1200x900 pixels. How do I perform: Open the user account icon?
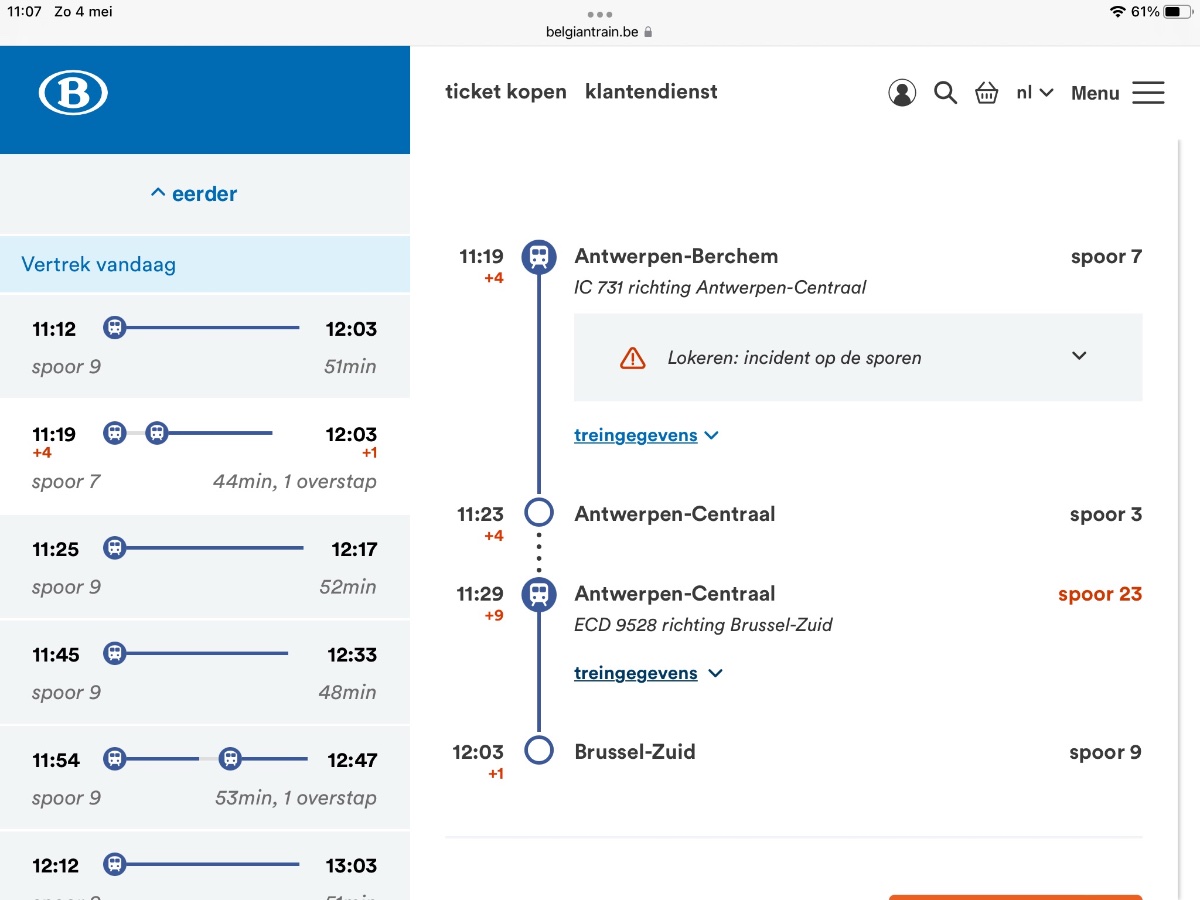(x=902, y=93)
